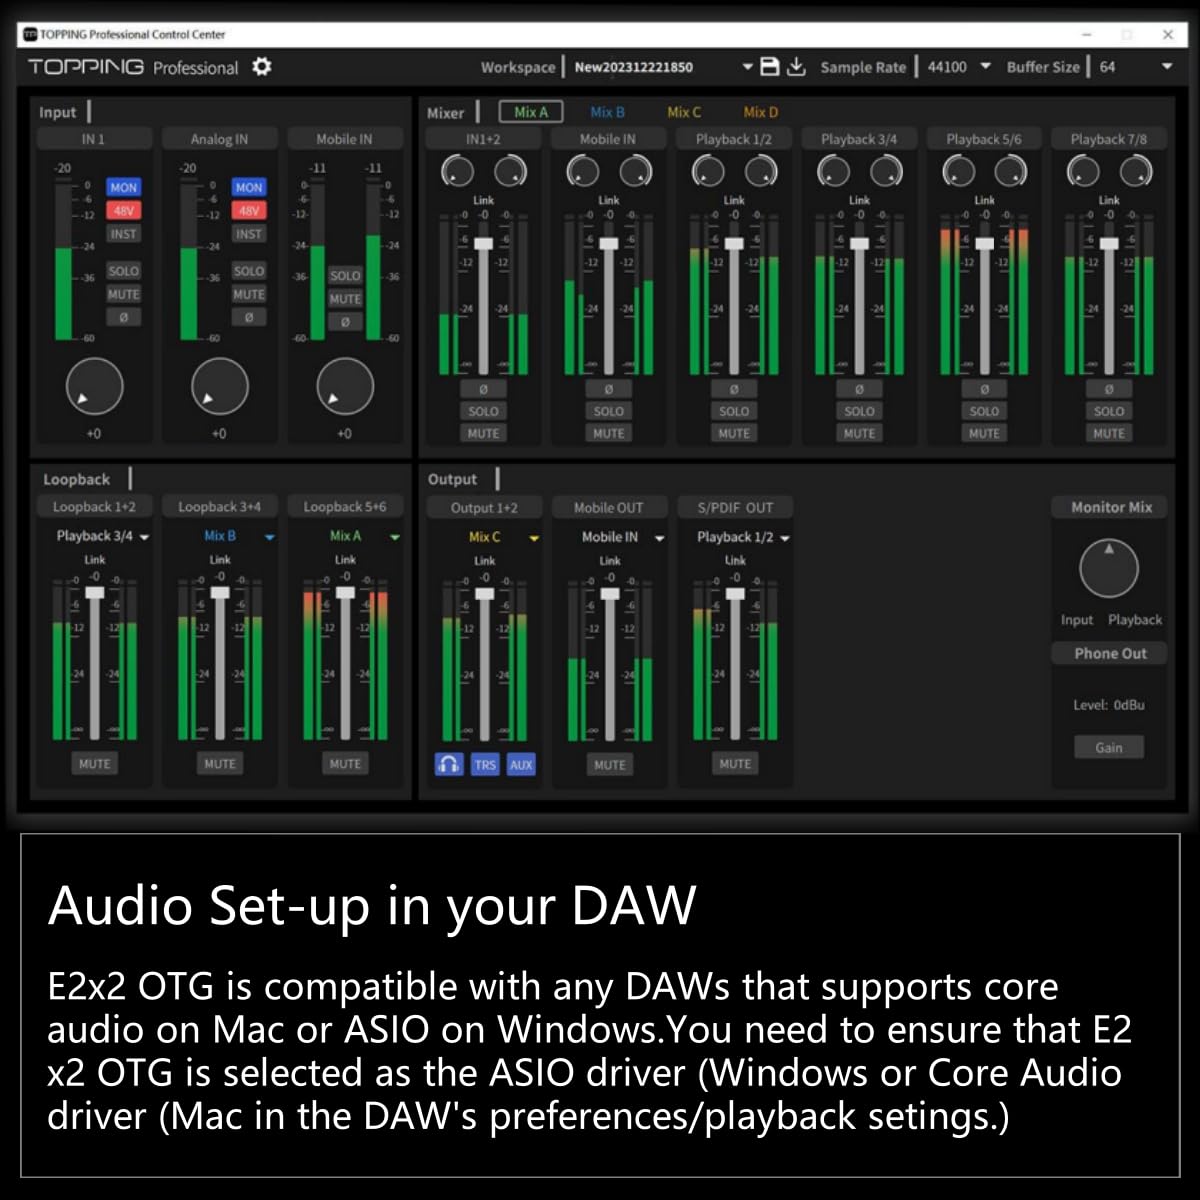Switch to the Mix C tab

(684, 112)
